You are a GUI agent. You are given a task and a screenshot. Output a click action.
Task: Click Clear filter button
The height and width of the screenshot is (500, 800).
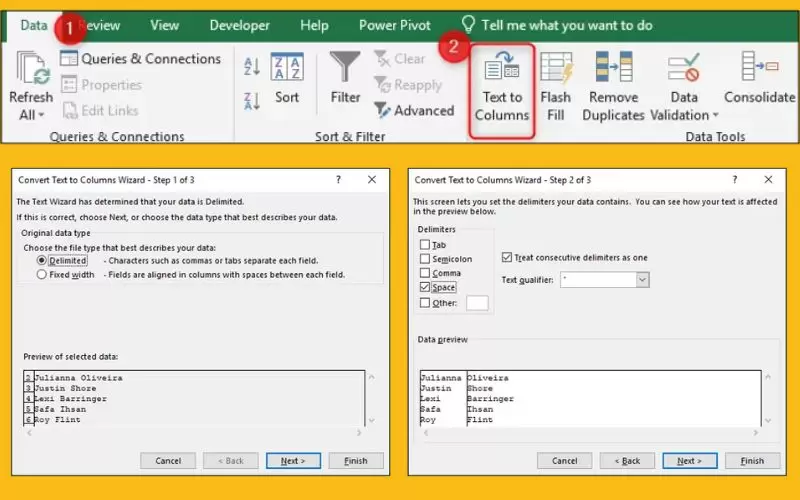point(399,59)
